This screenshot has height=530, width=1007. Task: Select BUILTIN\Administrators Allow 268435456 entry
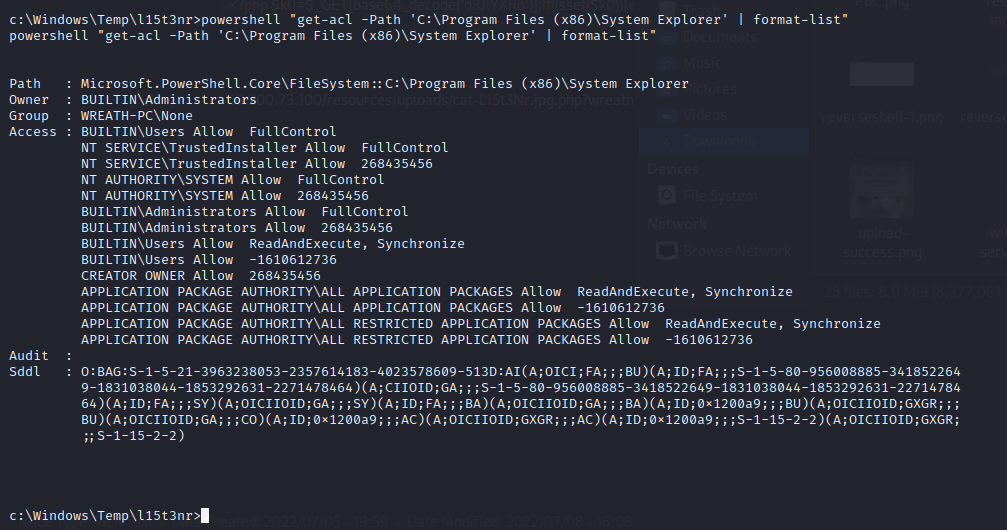click(x=237, y=229)
